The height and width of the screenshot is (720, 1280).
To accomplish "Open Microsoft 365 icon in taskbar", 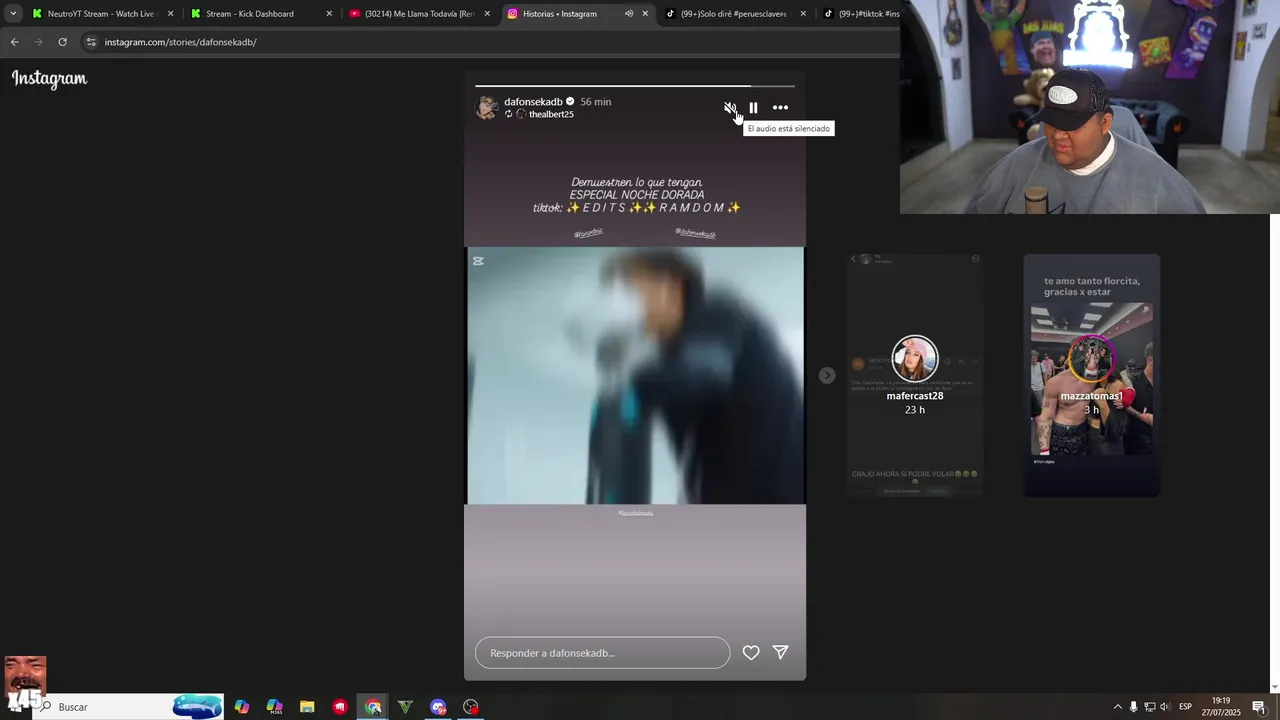I will 274,707.
